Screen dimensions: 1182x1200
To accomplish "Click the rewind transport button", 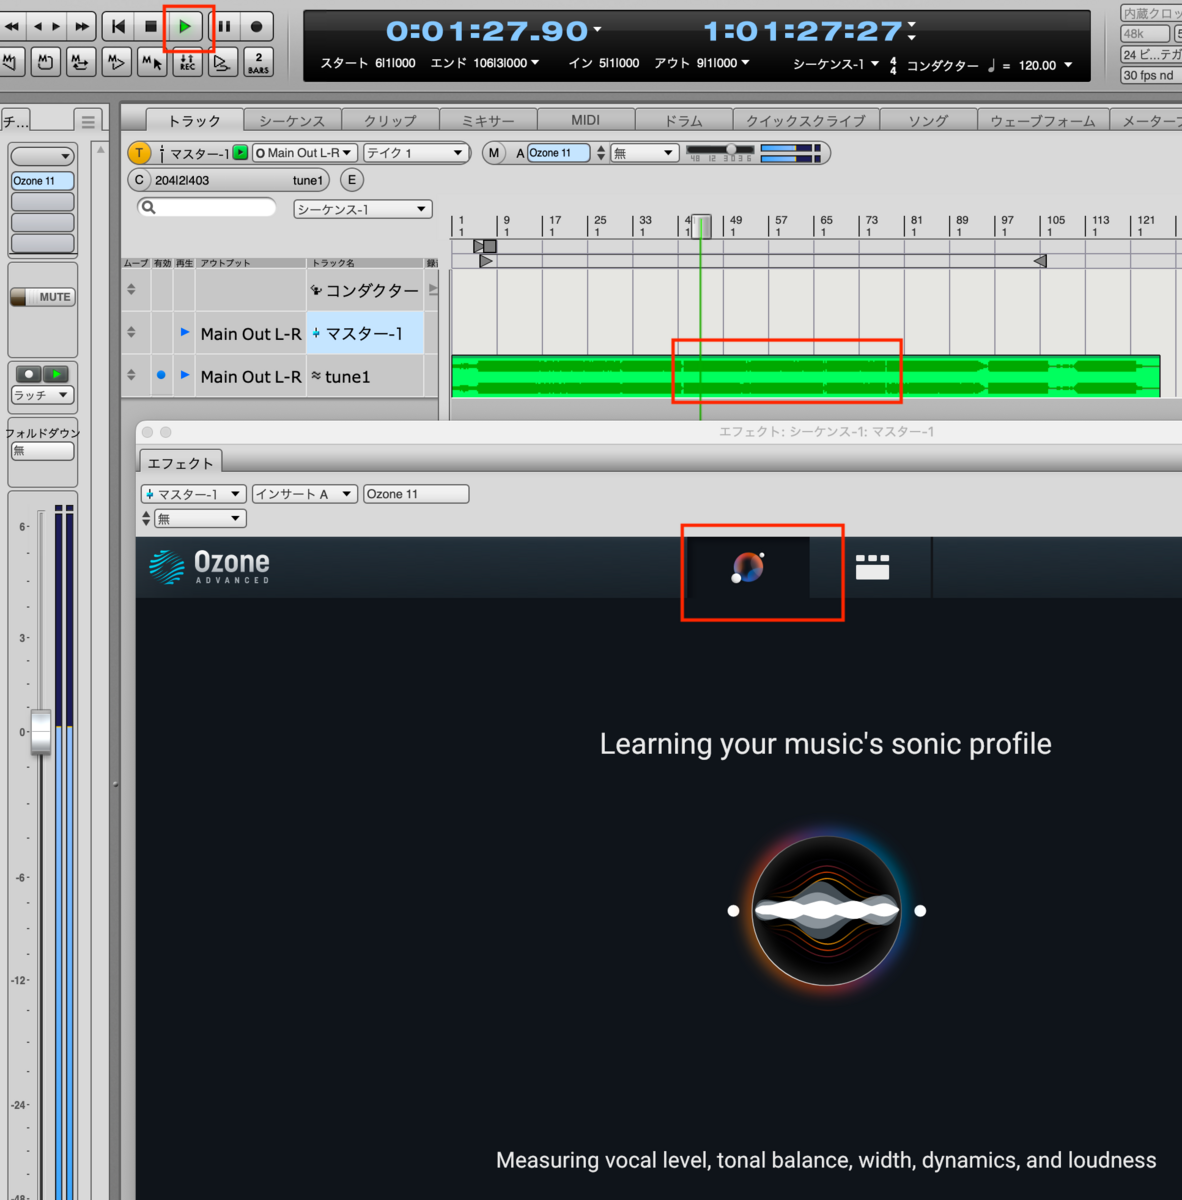I will (12, 26).
